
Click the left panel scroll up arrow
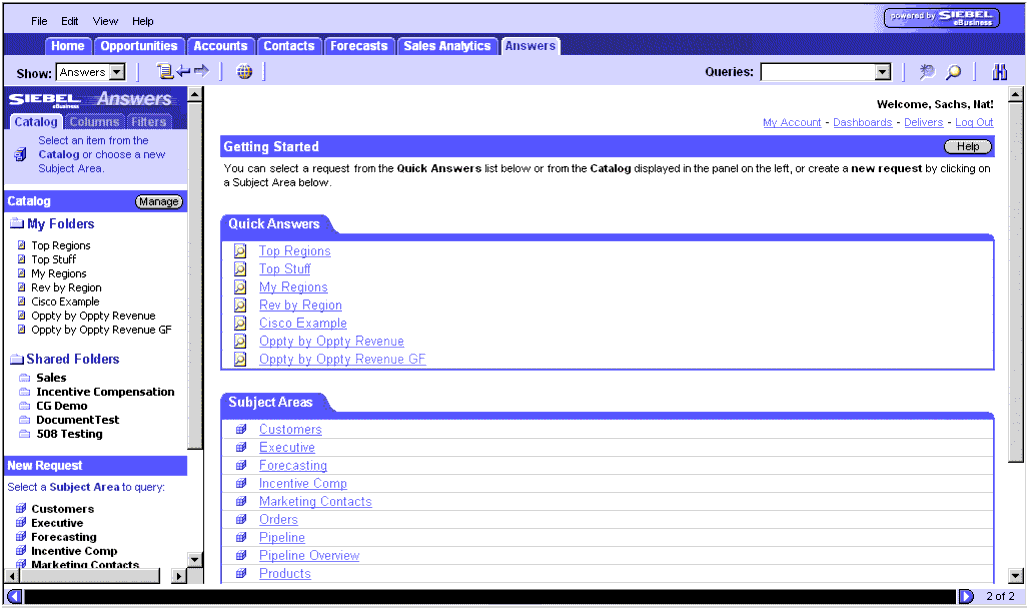[195, 94]
